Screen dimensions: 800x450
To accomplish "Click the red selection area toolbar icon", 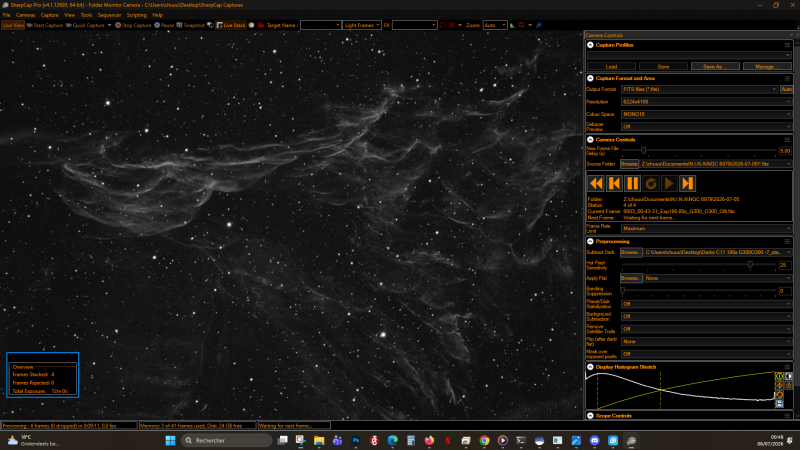I will (x=442, y=25).
